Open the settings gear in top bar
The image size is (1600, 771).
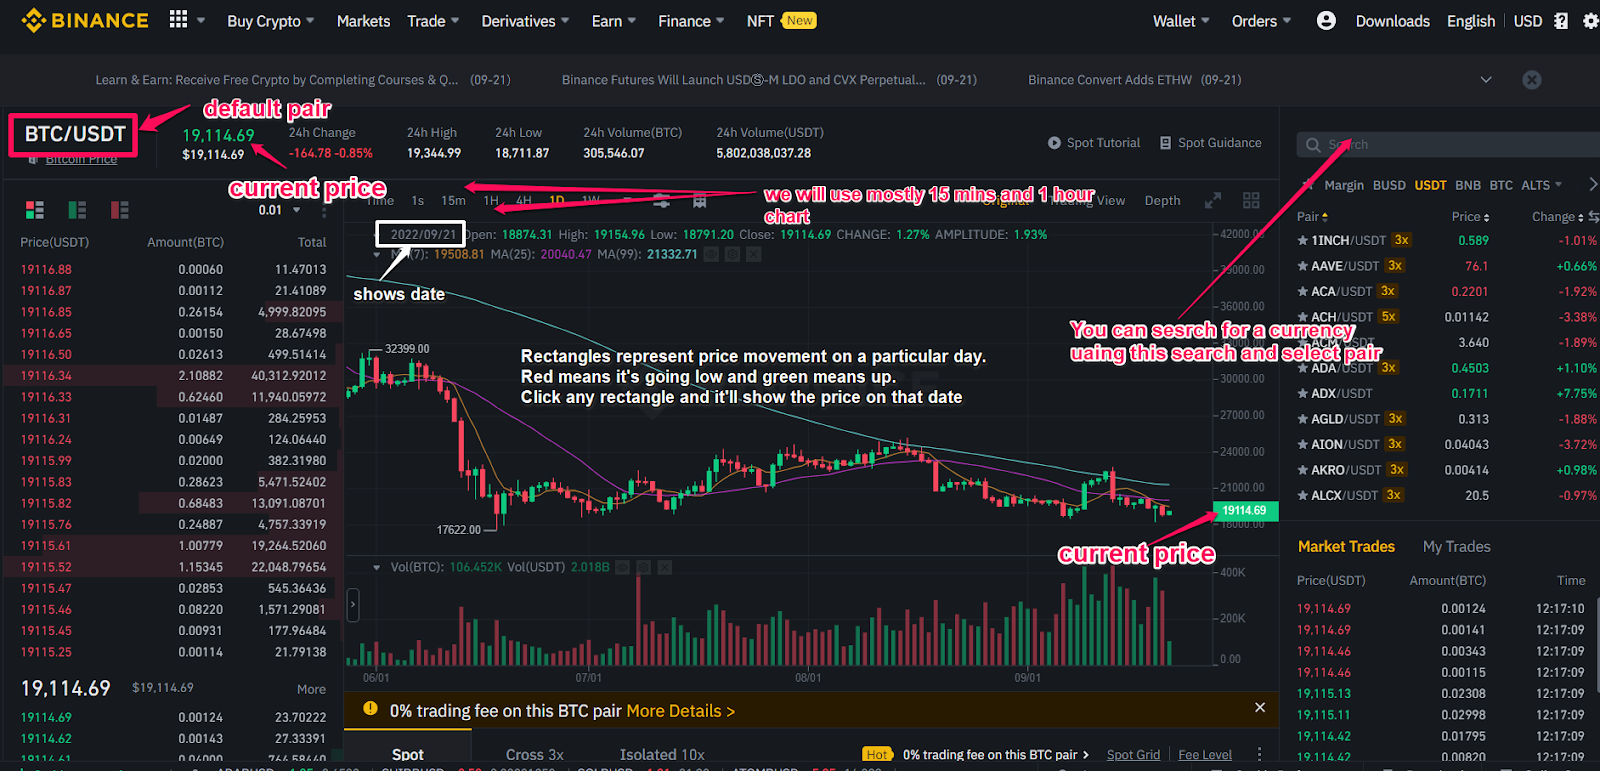[x=1591, y=21]
